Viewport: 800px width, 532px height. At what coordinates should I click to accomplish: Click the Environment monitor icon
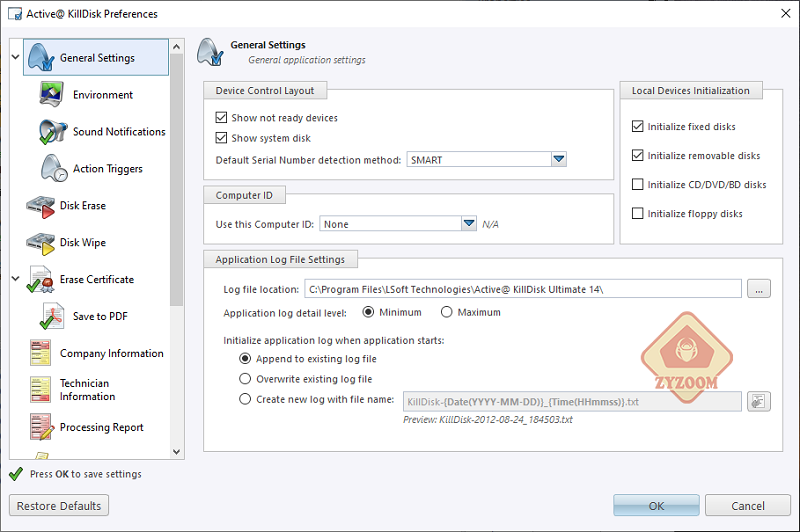[x=52, y=94]
